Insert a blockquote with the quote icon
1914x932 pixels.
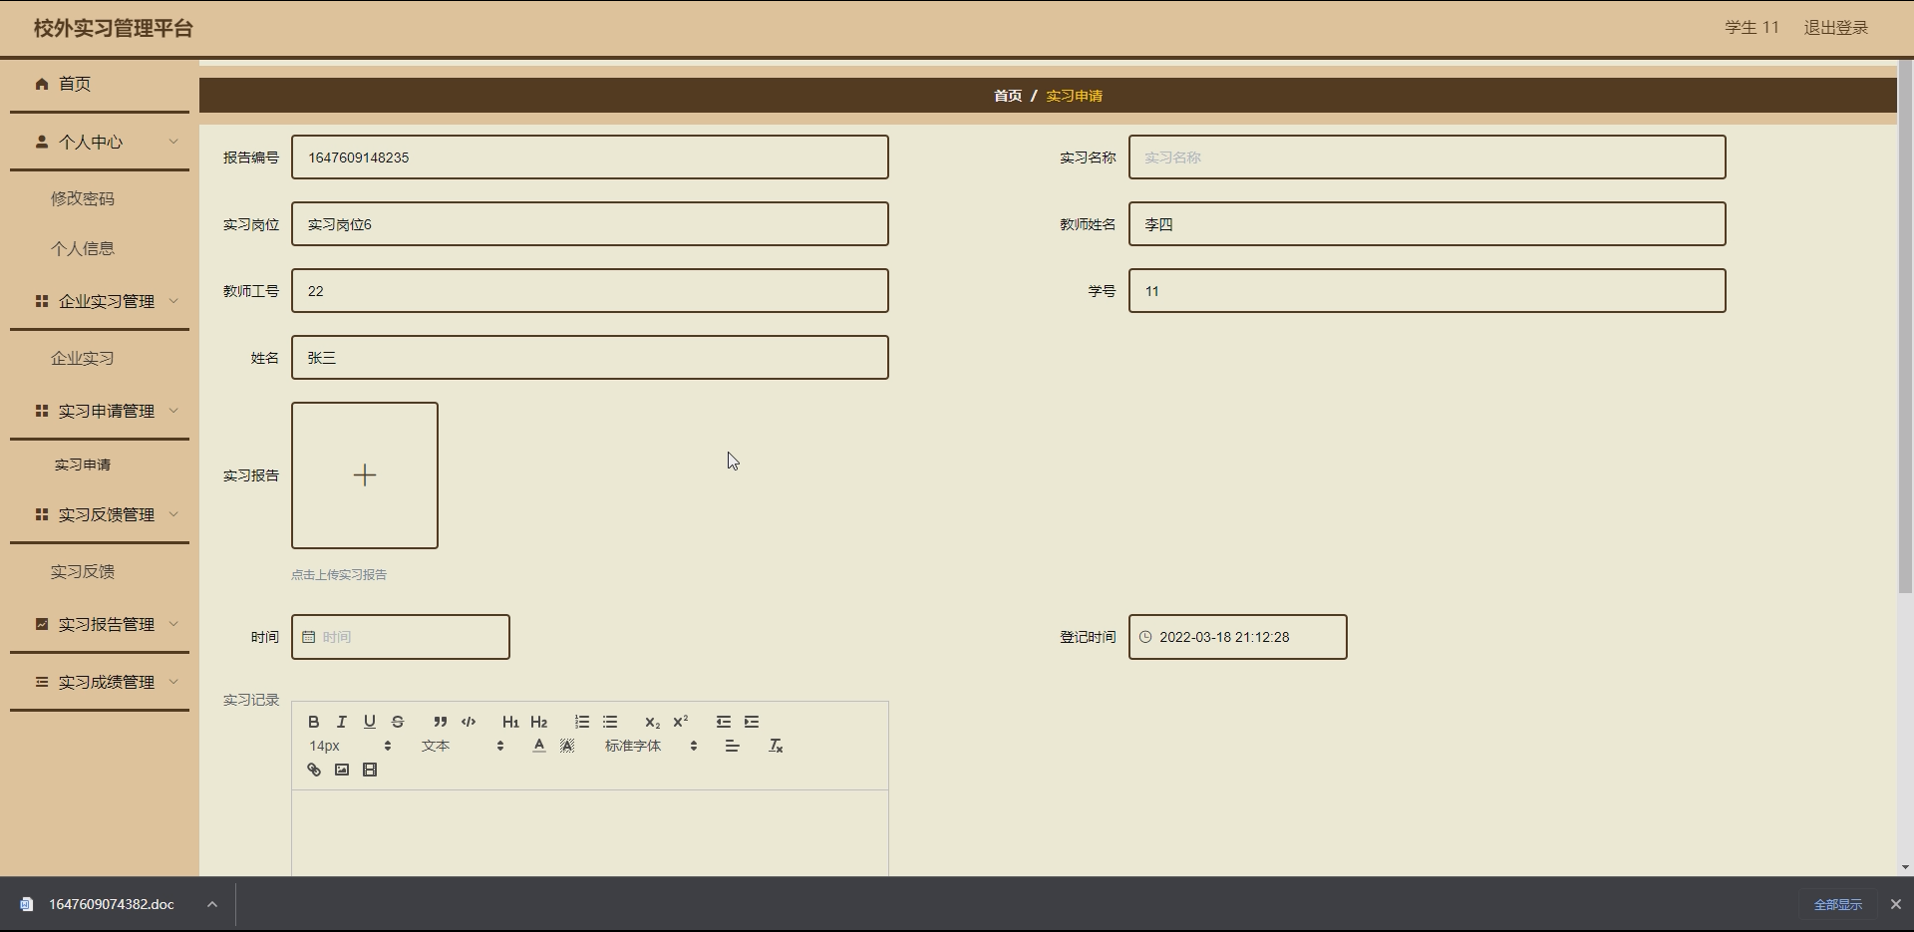tap(440, 722)
